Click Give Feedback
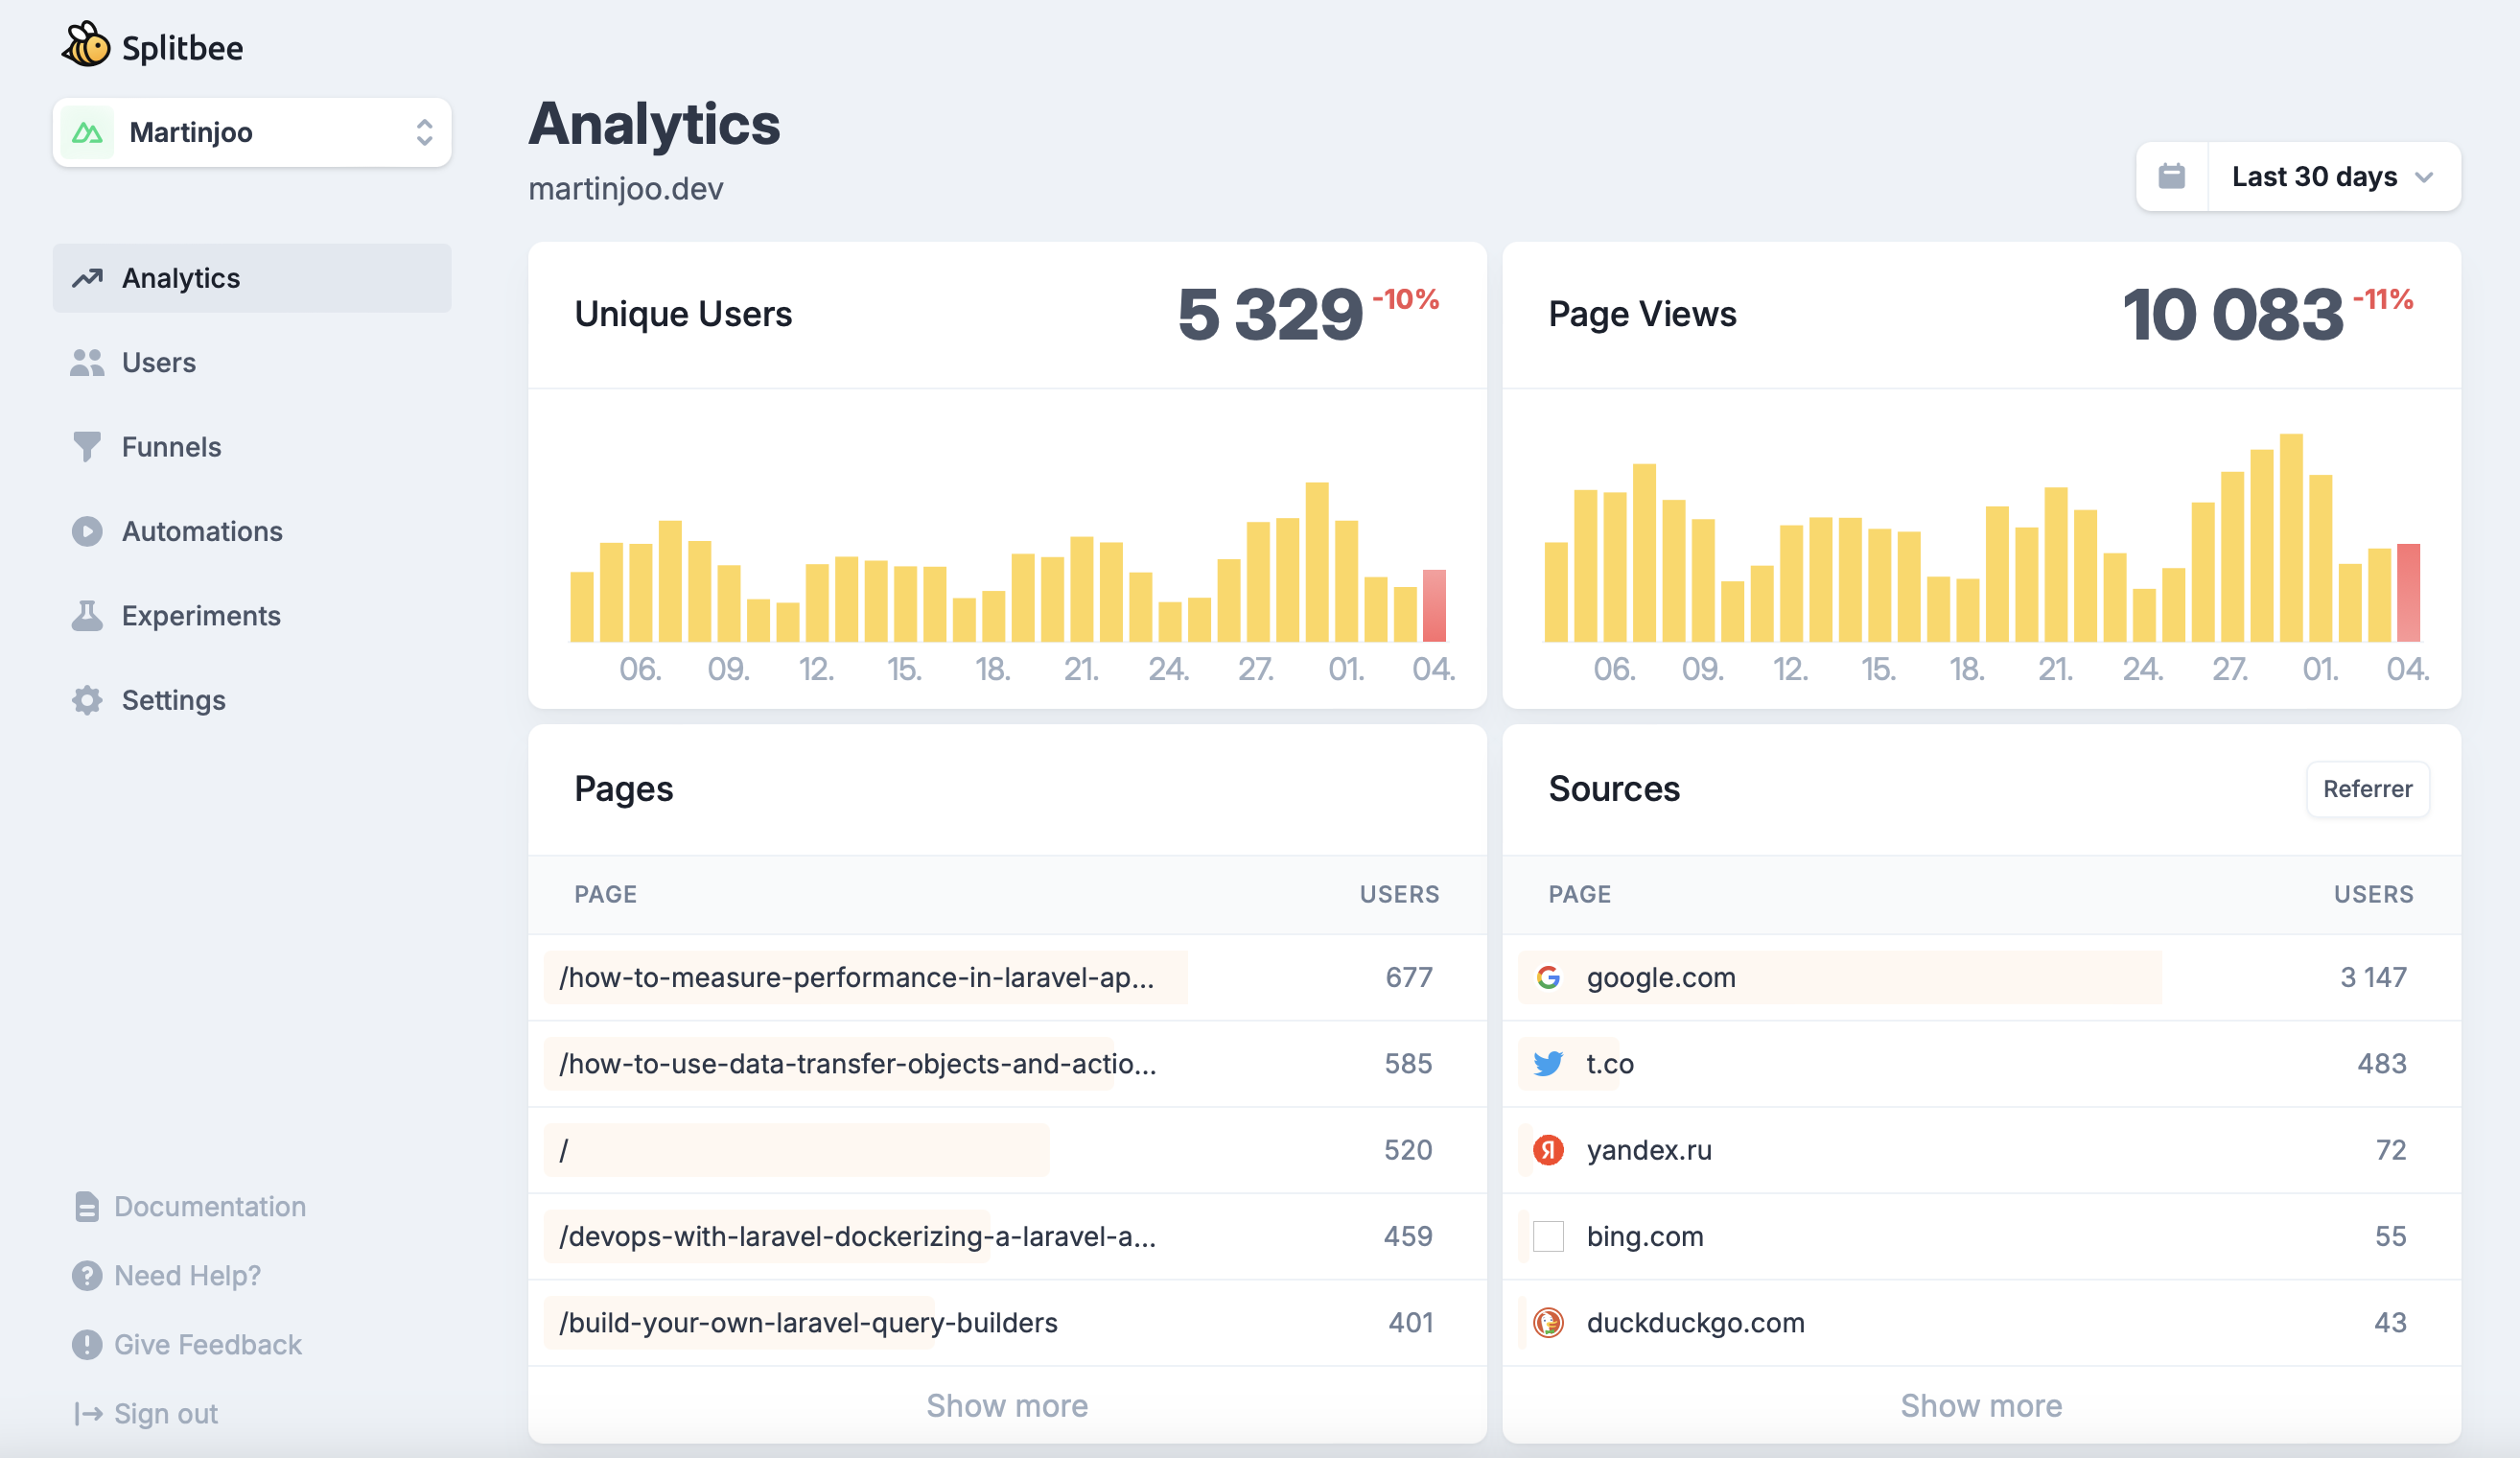The height and width of the screenshot is (1458, 2520). coord(207,1344)
